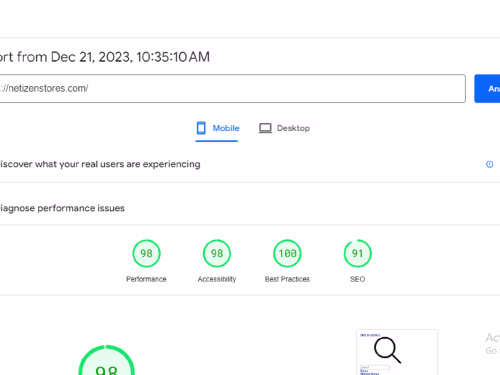Switch to the Mobile tab
Image resolution: width=500 pixels, height=375 pixels.
[x=217, y=129]
